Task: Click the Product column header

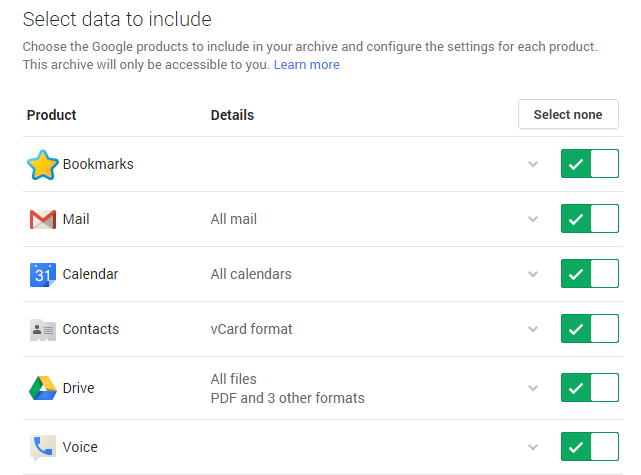Action: [52, 115]
